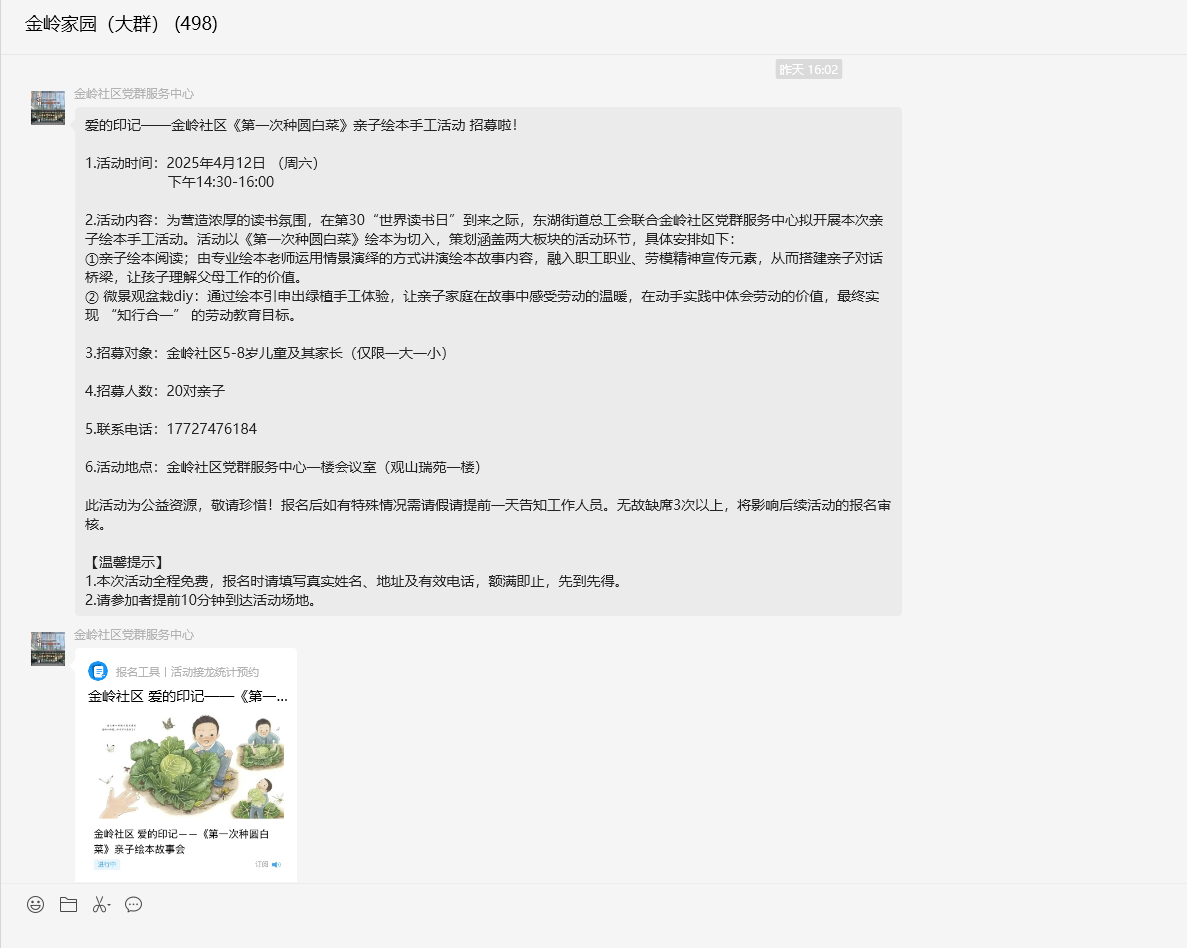Click card title 金岭社区 爱的印记

pyautogui.click(x=187, y=696)
